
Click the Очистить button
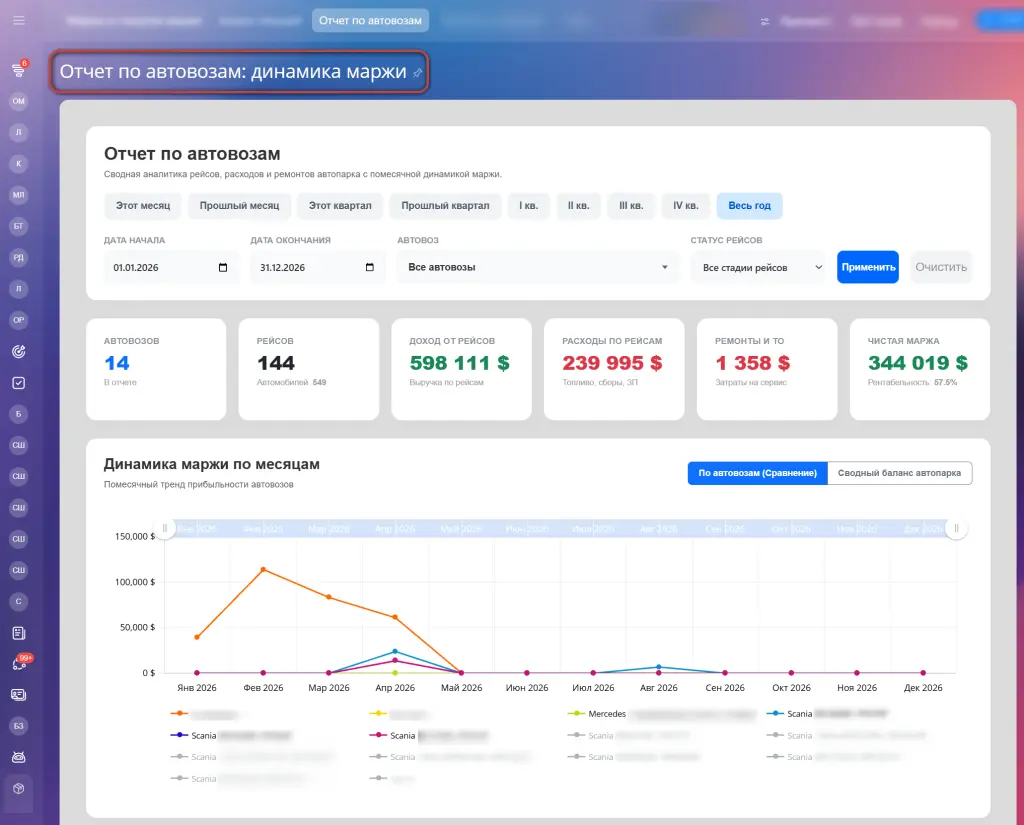(941, 267)
